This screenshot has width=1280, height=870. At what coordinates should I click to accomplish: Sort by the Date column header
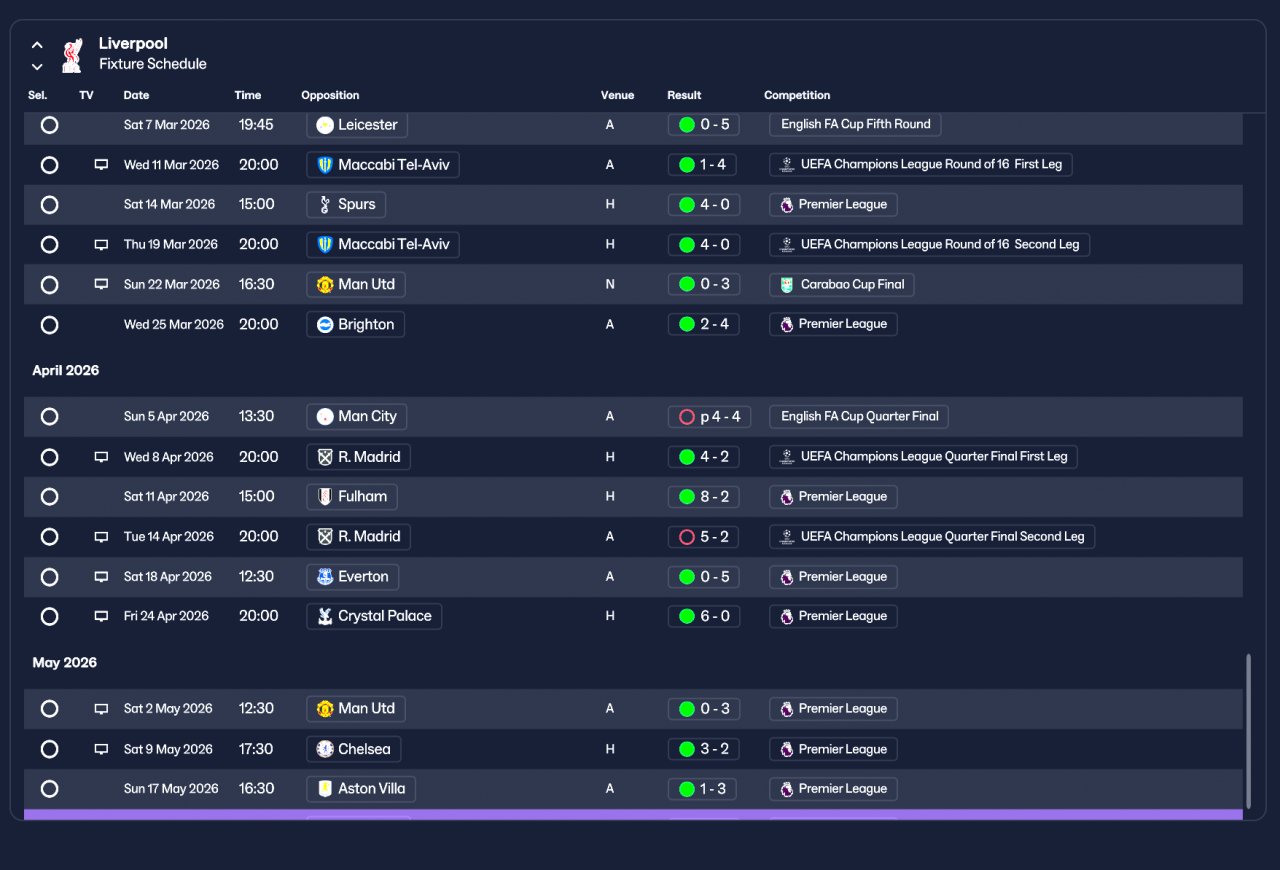[136, 96]
